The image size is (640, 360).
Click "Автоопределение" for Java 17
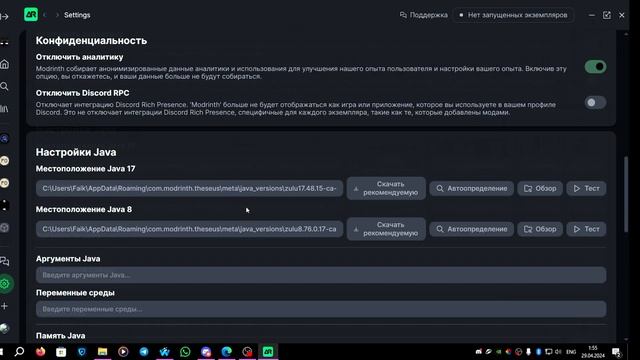[471, 188]
